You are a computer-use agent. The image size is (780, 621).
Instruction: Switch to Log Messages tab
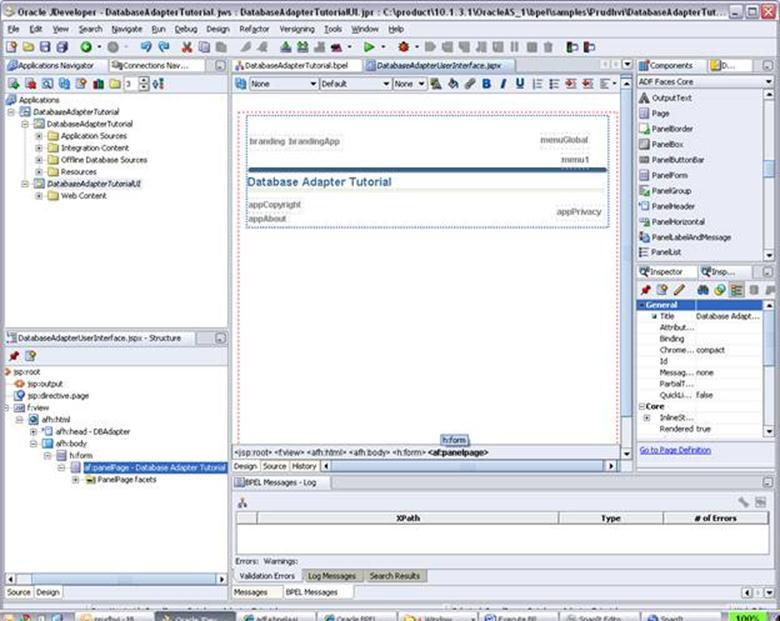coord(332,576)
